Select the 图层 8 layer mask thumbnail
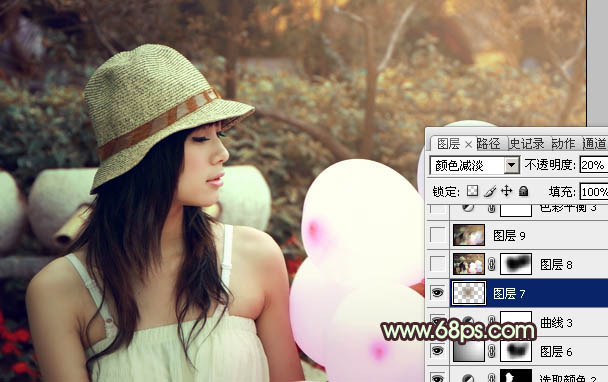608x382 pixels. pyautogui.click(x=516, y=264)
